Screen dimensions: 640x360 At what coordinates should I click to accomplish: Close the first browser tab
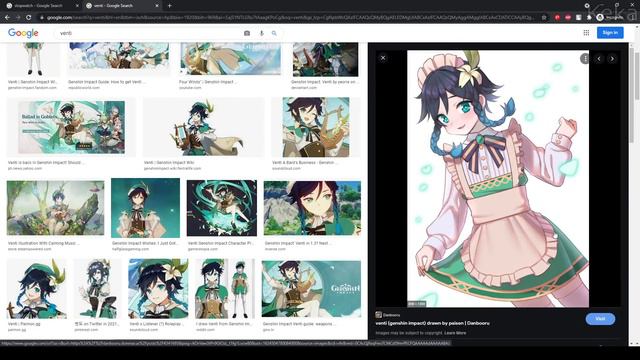point(78,6)
